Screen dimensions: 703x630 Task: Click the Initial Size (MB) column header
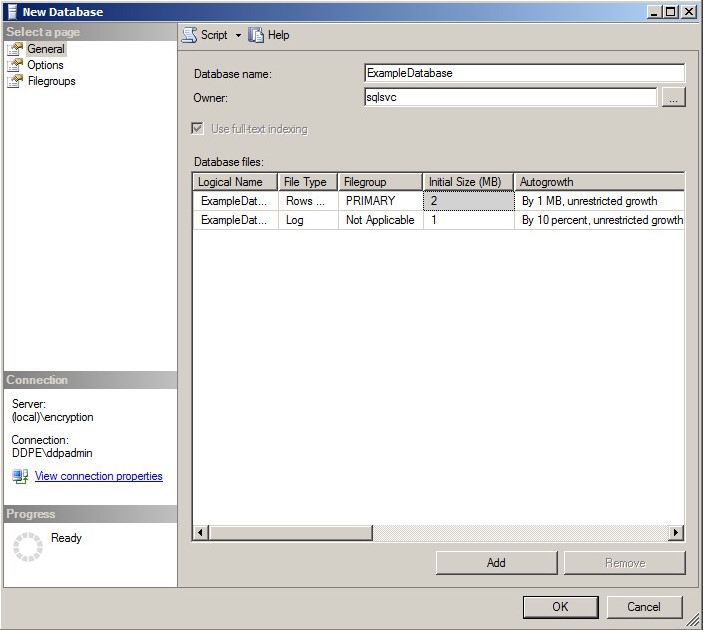click(x=468, y=182)
